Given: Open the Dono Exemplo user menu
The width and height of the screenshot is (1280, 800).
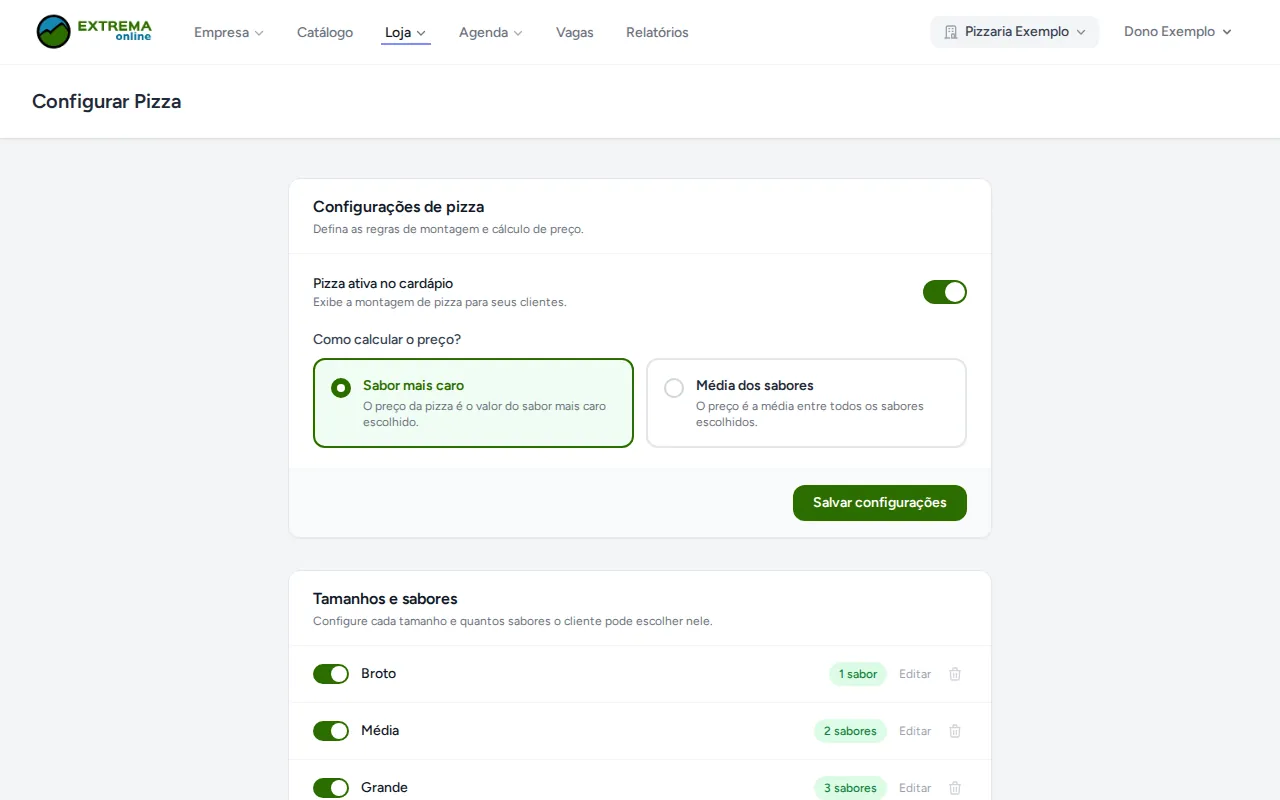Looking at the screenshot, I should pyautogui.click(x=1178, y=32).
